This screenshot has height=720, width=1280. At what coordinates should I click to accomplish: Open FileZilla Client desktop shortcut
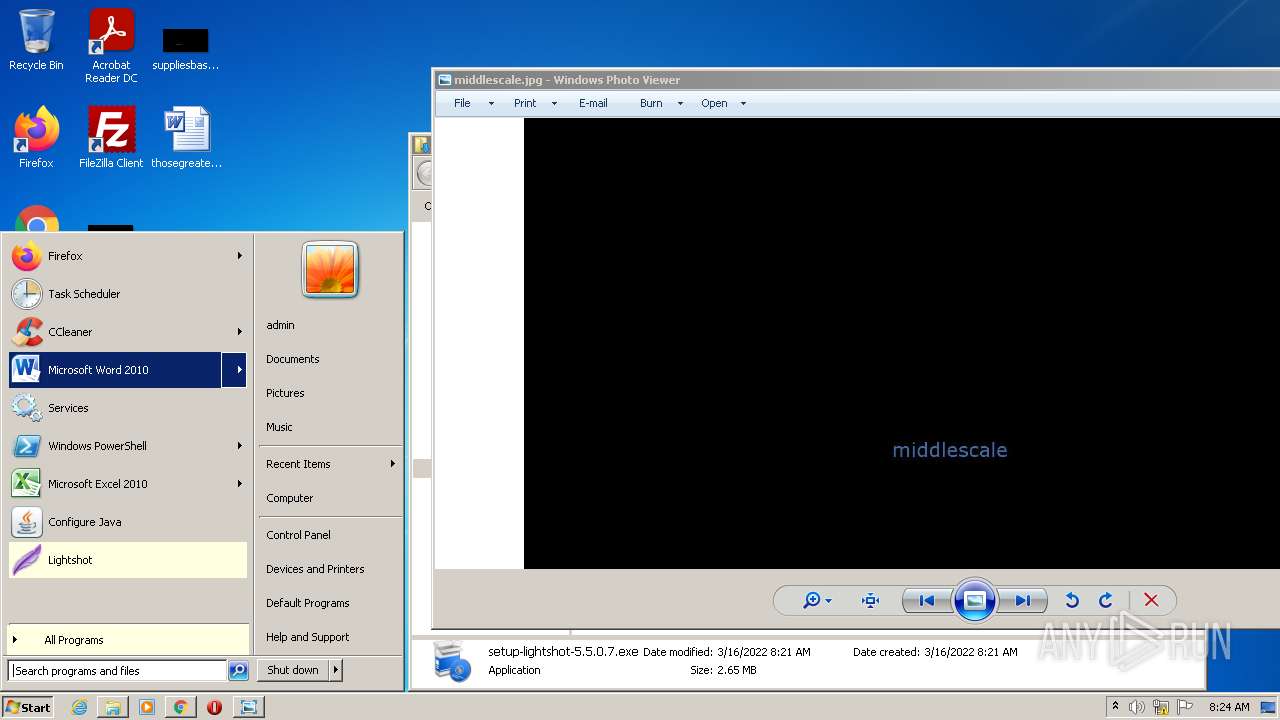[x=111, y=138]
